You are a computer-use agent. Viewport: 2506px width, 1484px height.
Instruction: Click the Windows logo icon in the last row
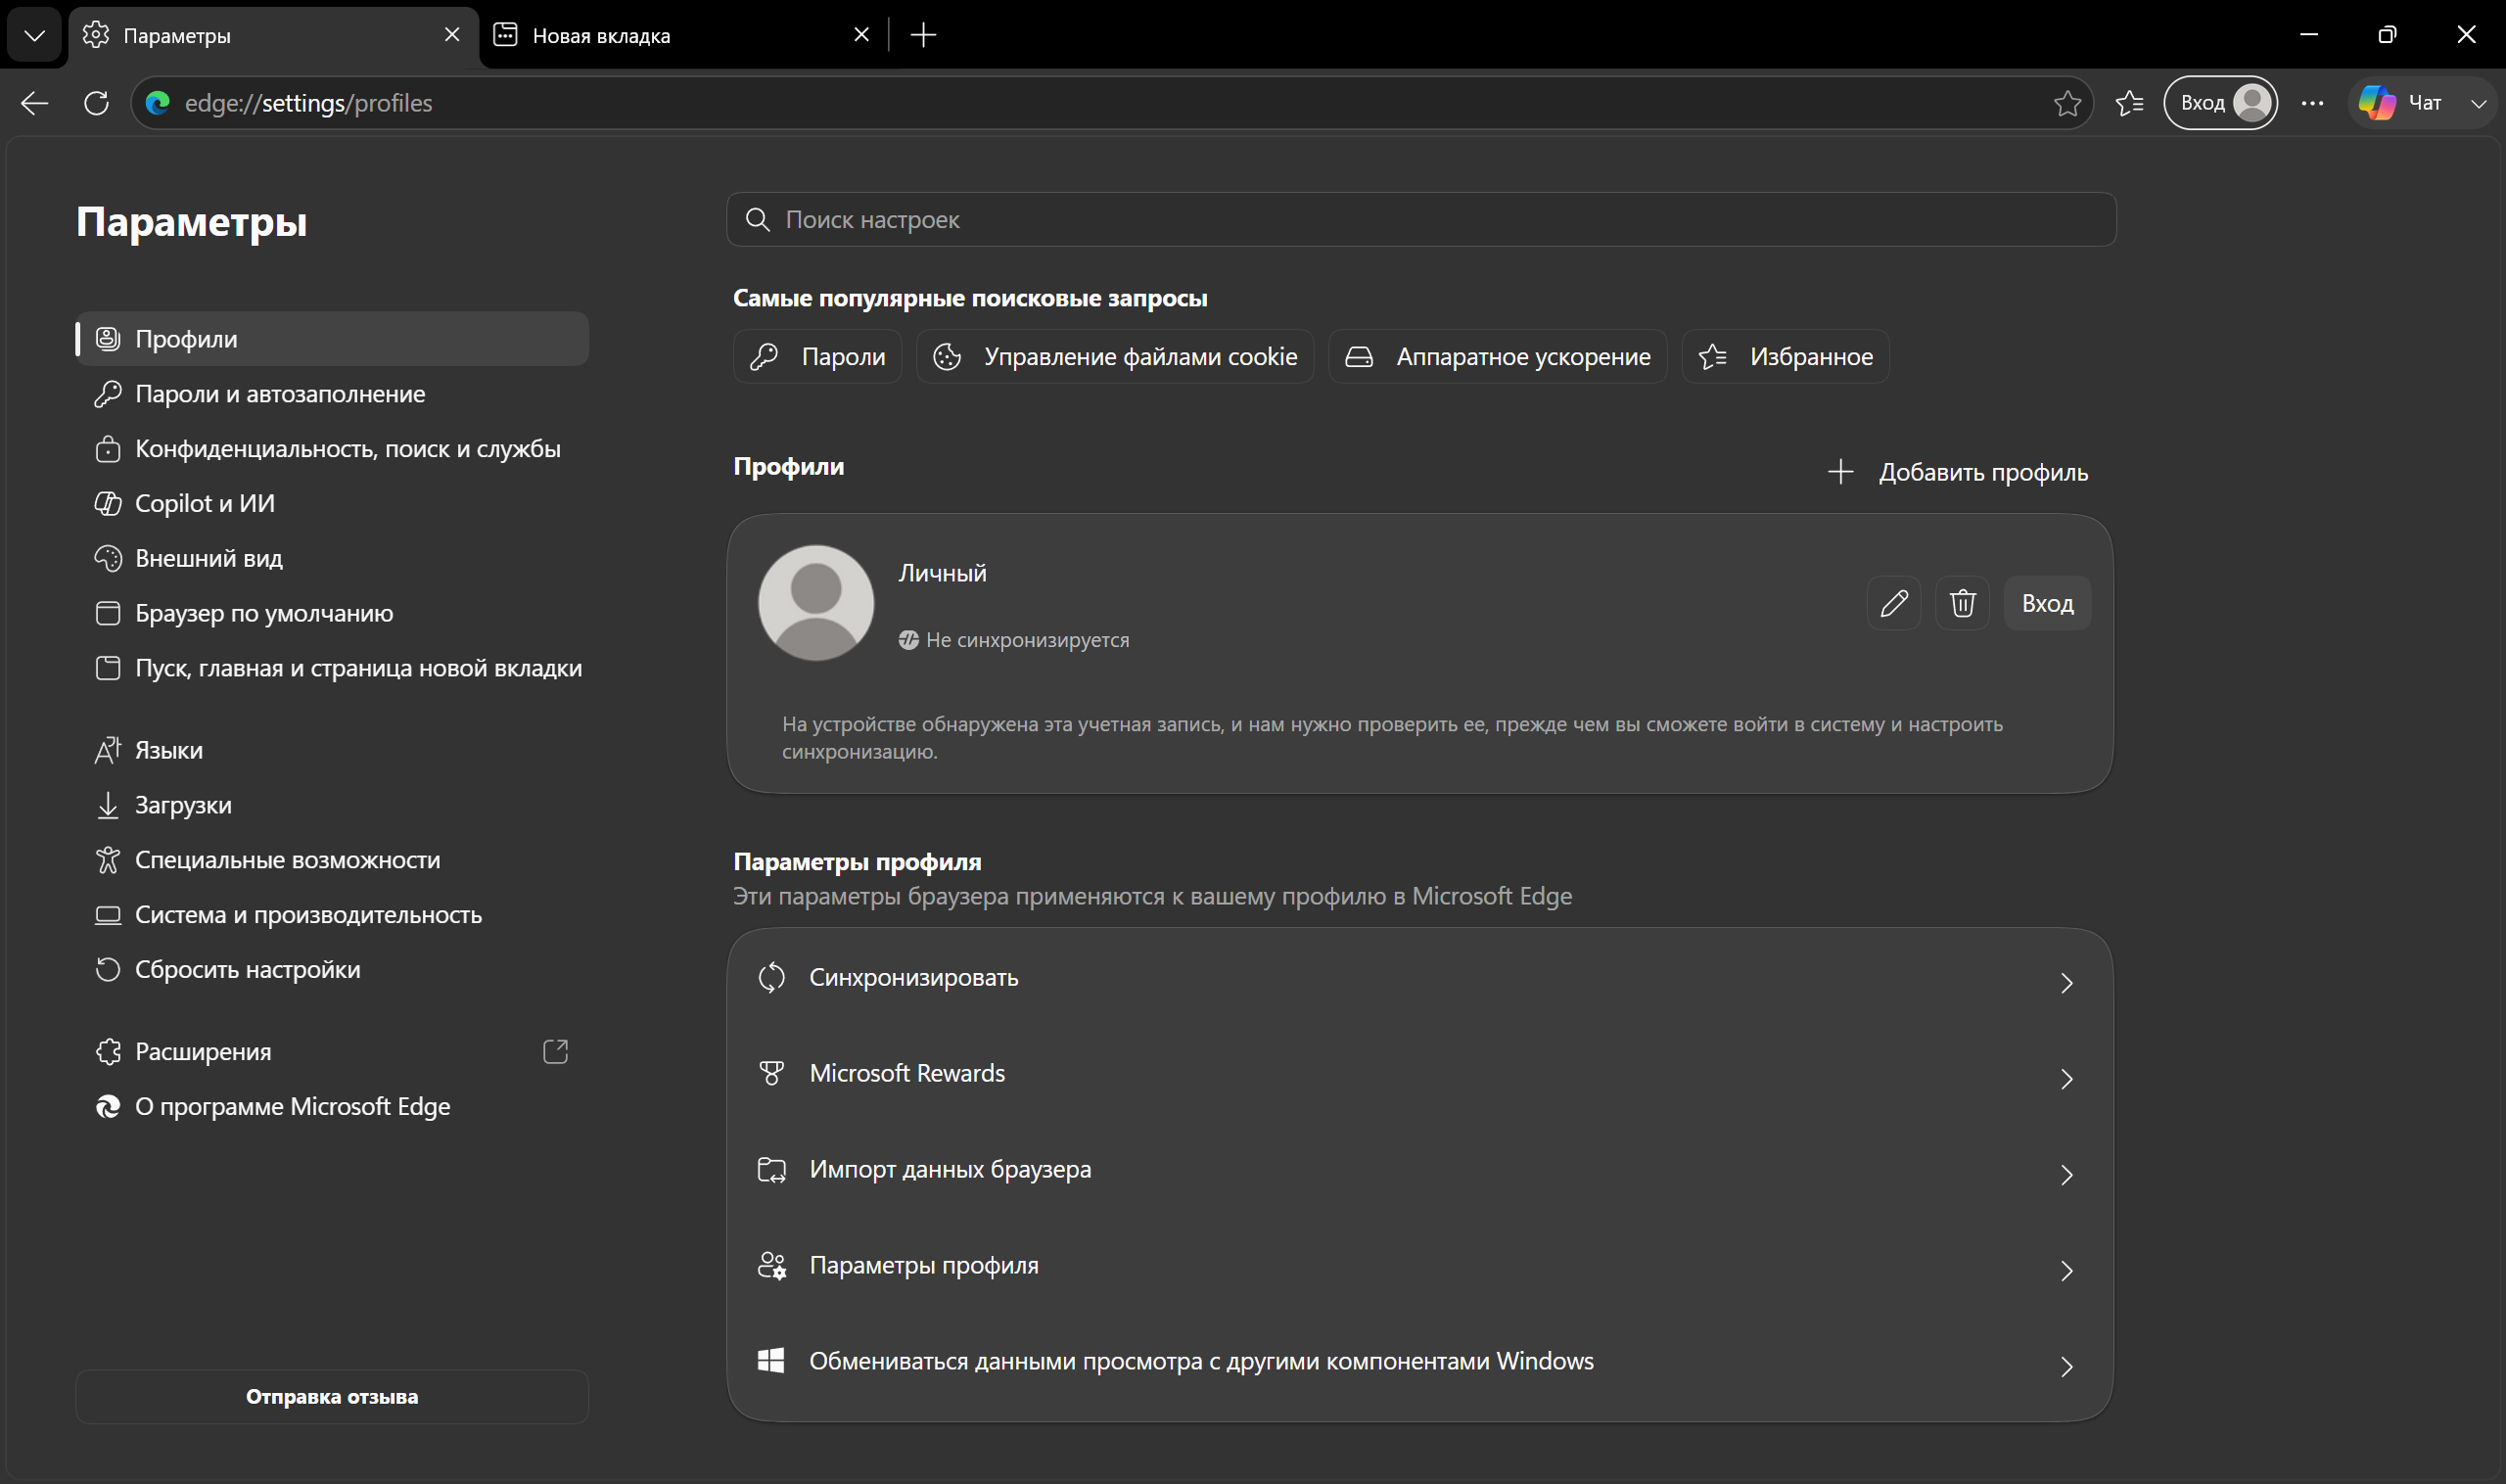click(771, 1361)
